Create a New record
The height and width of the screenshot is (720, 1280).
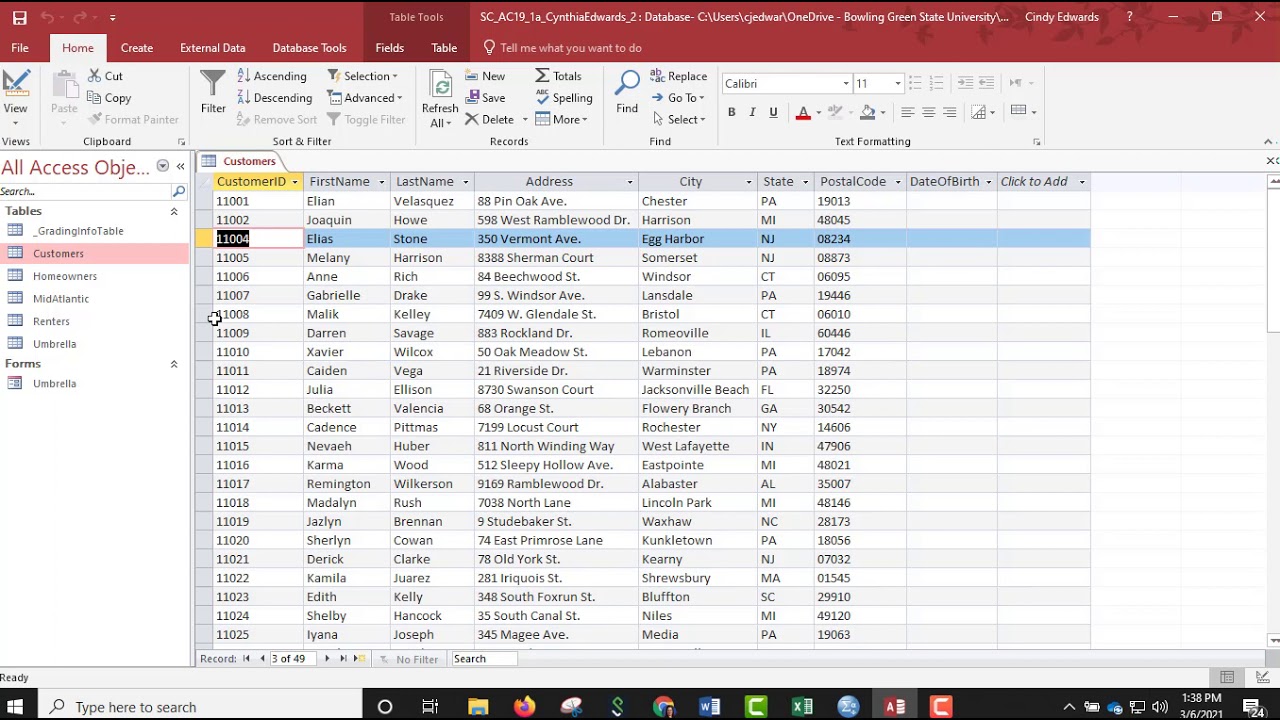485,76
